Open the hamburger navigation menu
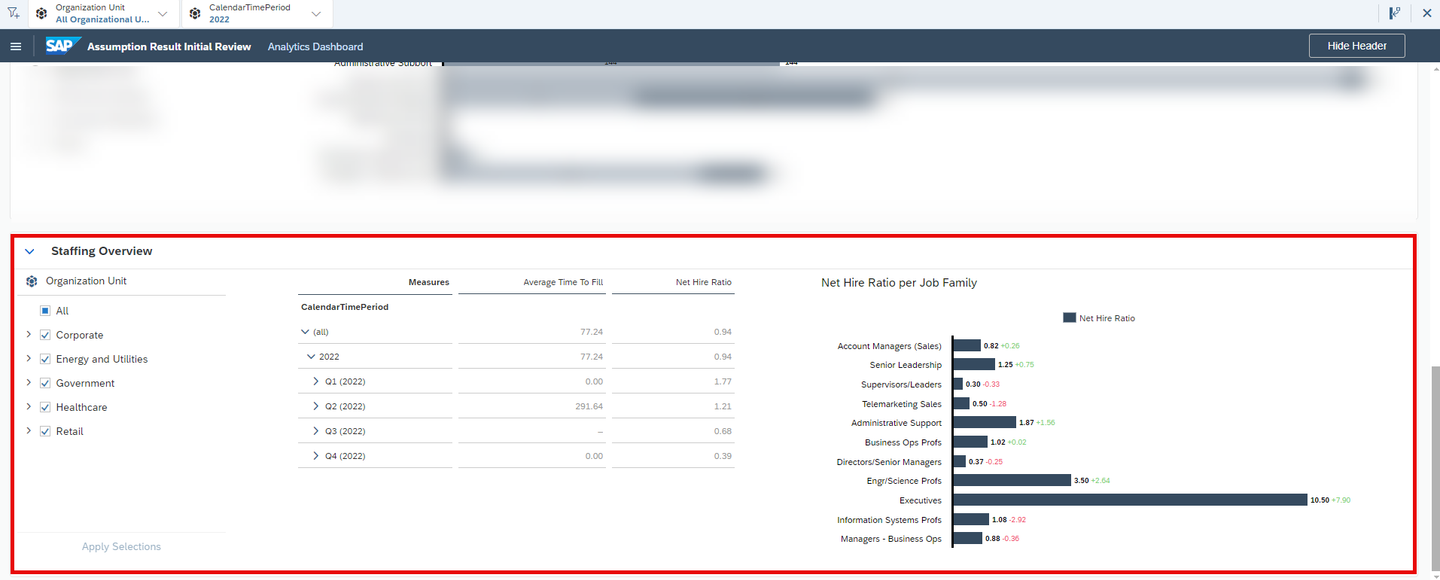Image resolution: width=1440 pixels, height=580 pixels. [x=16, y=46]
